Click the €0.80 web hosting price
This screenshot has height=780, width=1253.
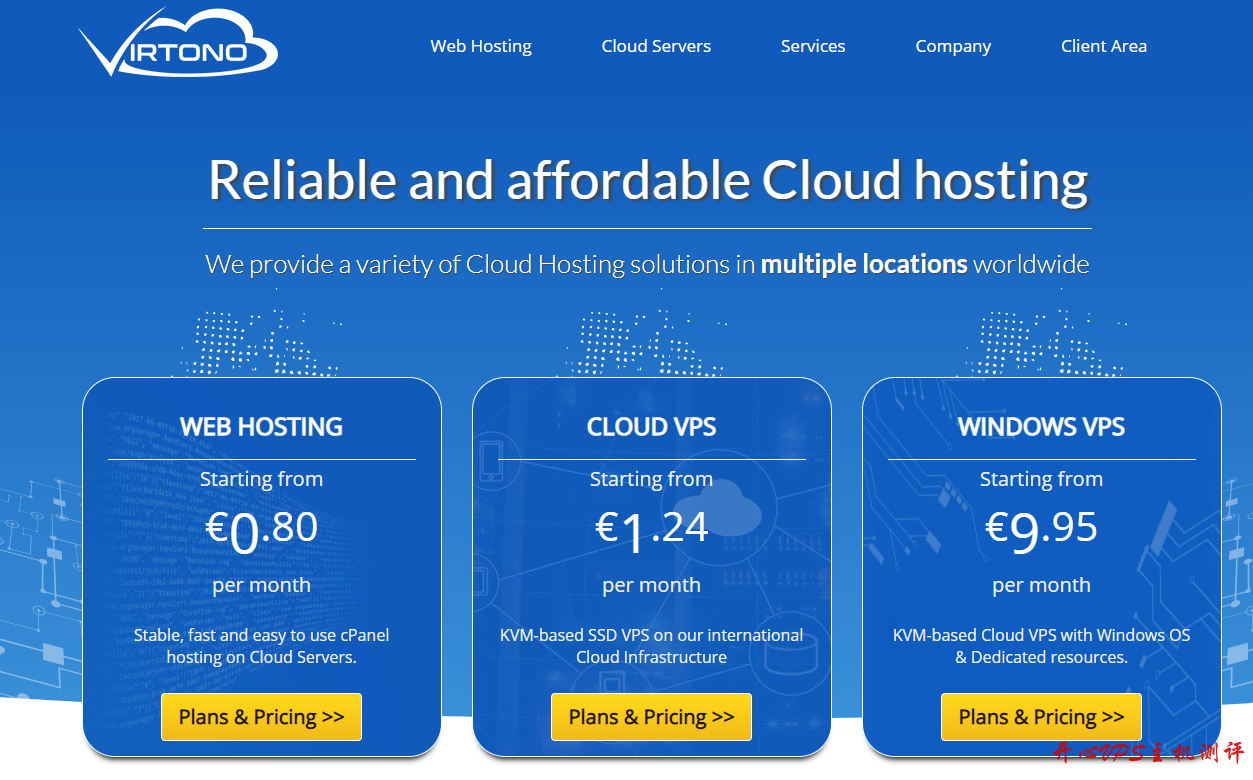pos(261,529)
